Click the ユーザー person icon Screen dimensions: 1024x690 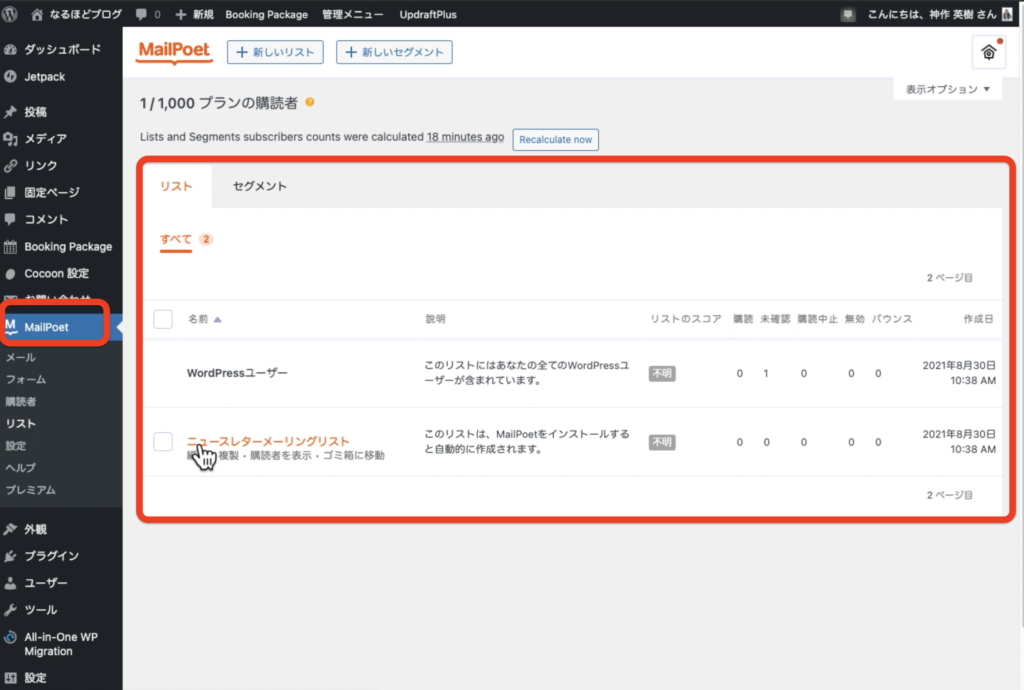(10, 582)
